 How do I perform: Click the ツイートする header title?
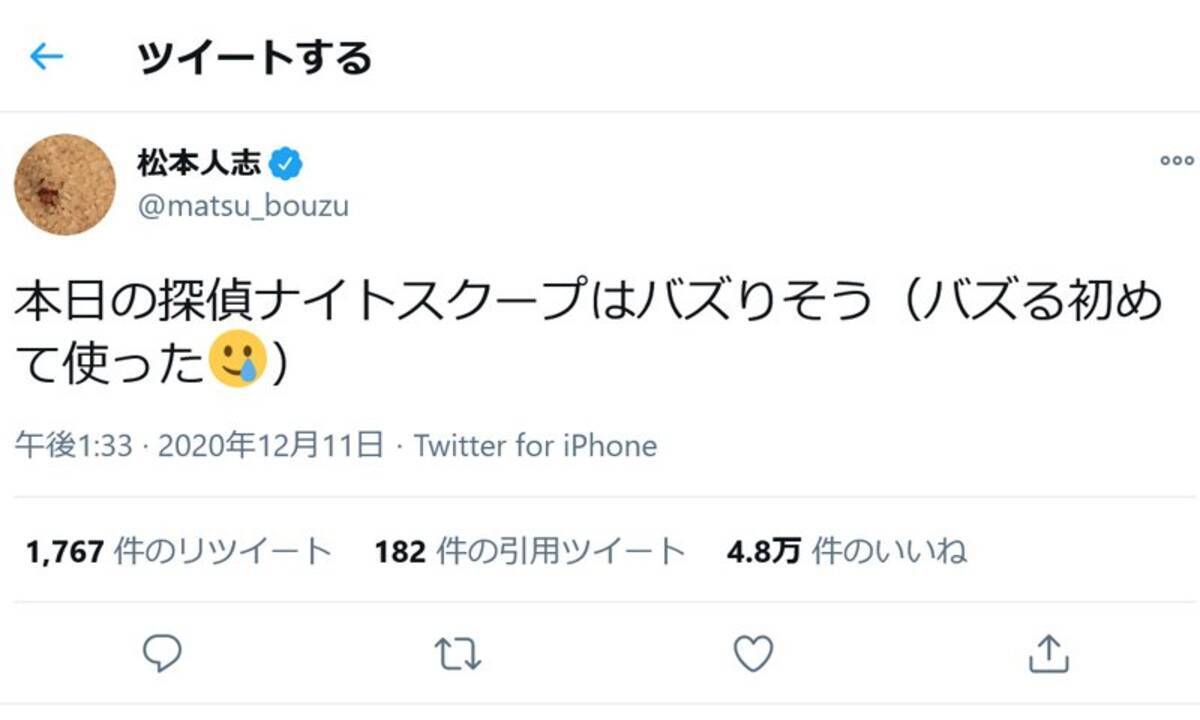pyautogui.click(x=255, y=57)
